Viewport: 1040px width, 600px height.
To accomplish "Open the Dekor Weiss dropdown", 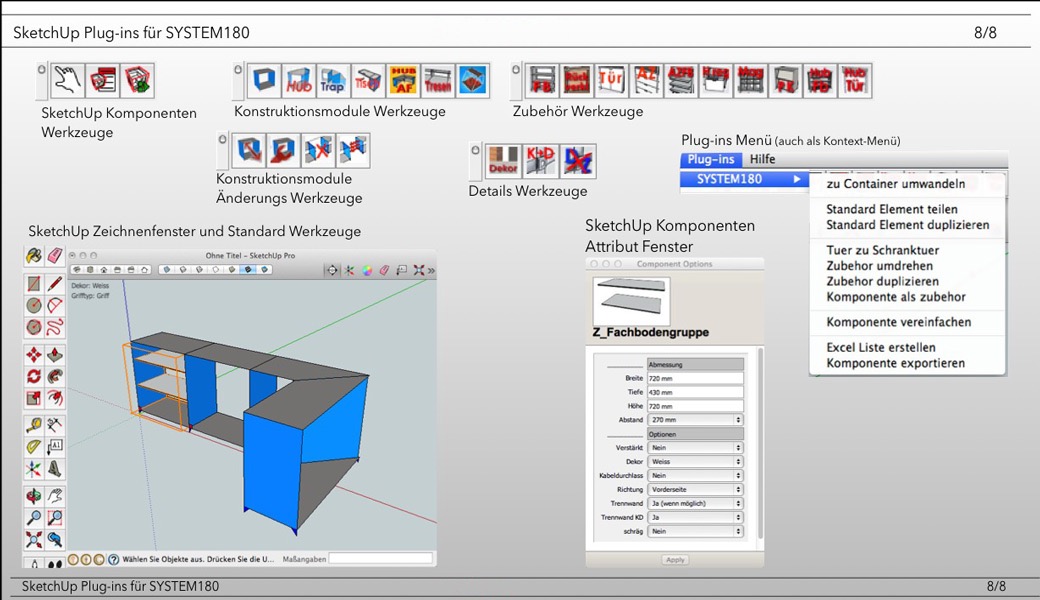I will coord(695,461).
